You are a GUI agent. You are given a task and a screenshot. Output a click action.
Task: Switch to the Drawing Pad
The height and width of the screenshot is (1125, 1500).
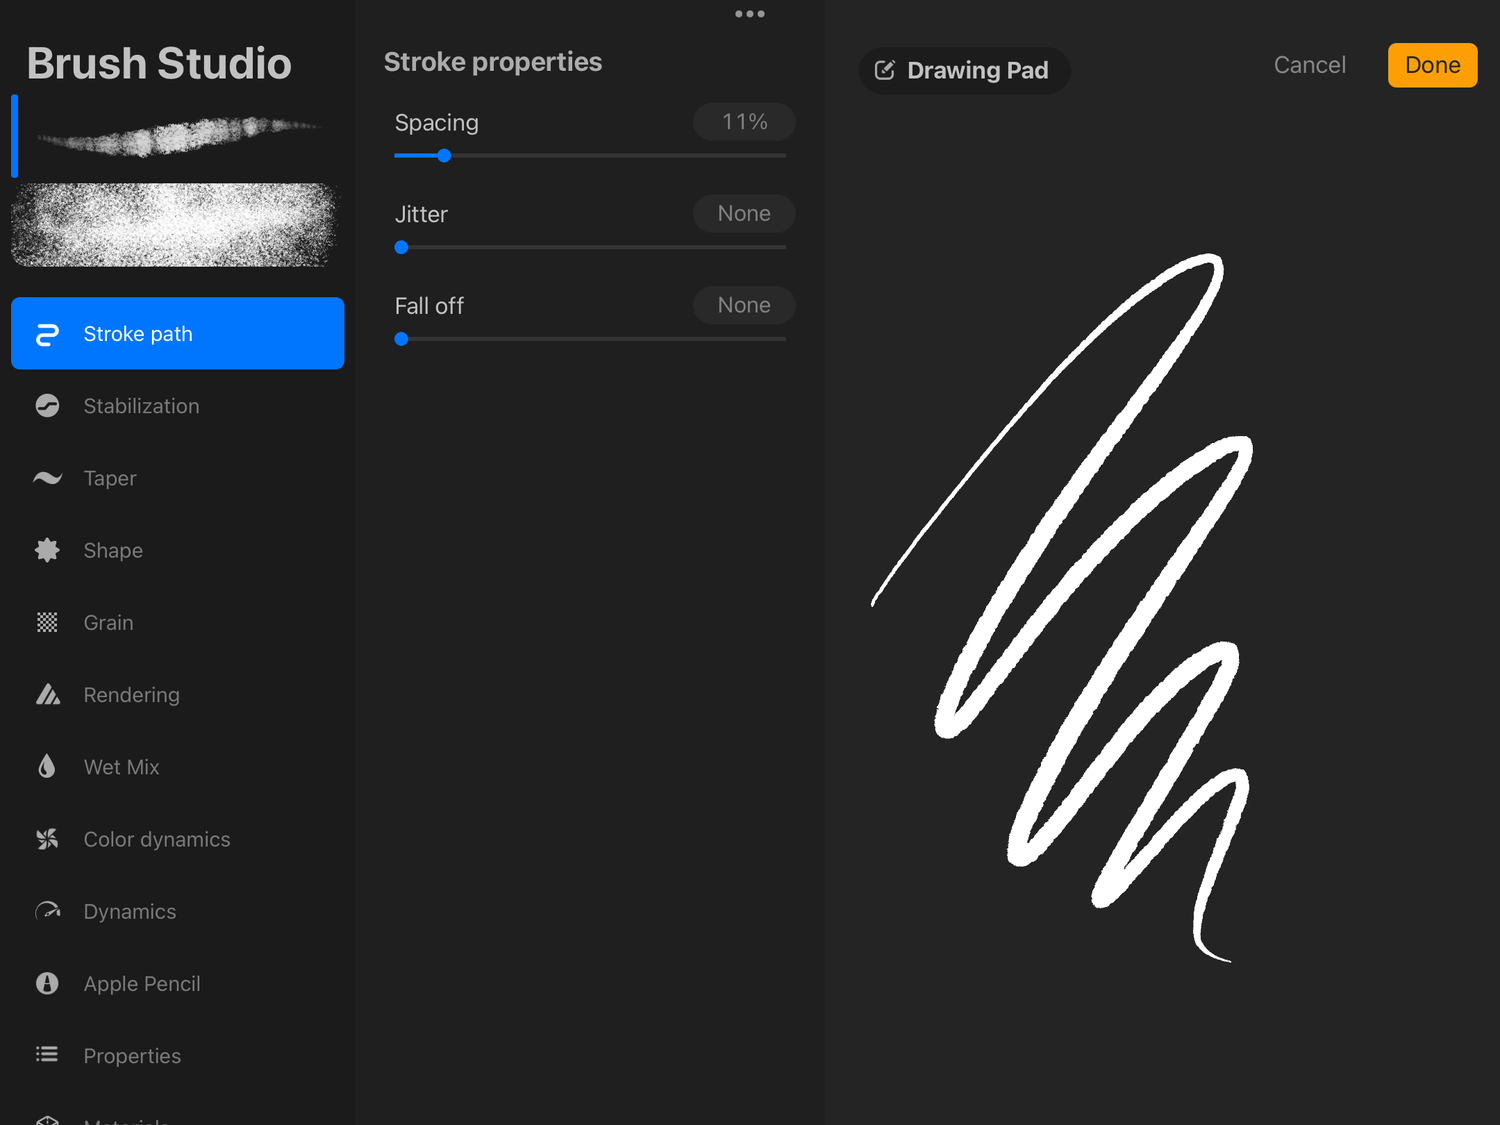(x=964, y=70)
